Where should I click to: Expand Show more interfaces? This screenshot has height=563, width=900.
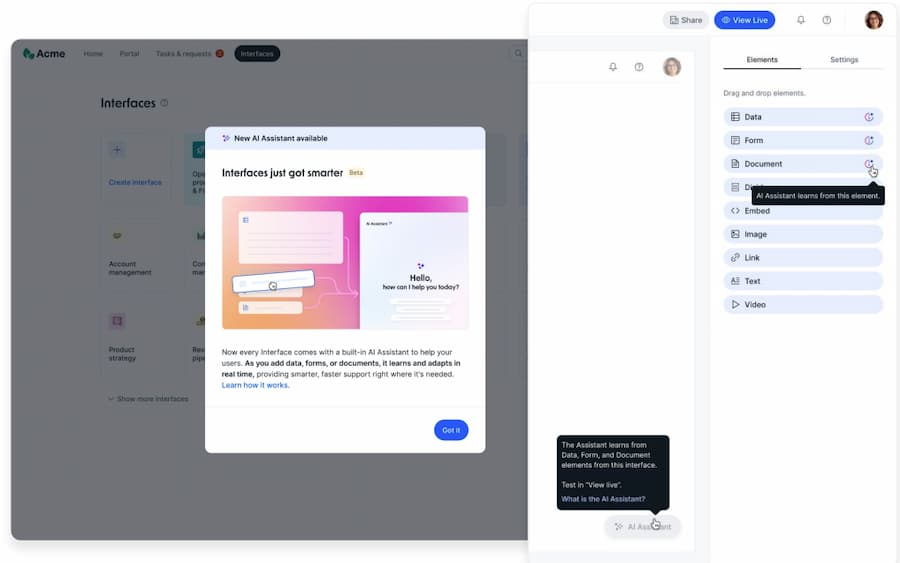point(148,399)
